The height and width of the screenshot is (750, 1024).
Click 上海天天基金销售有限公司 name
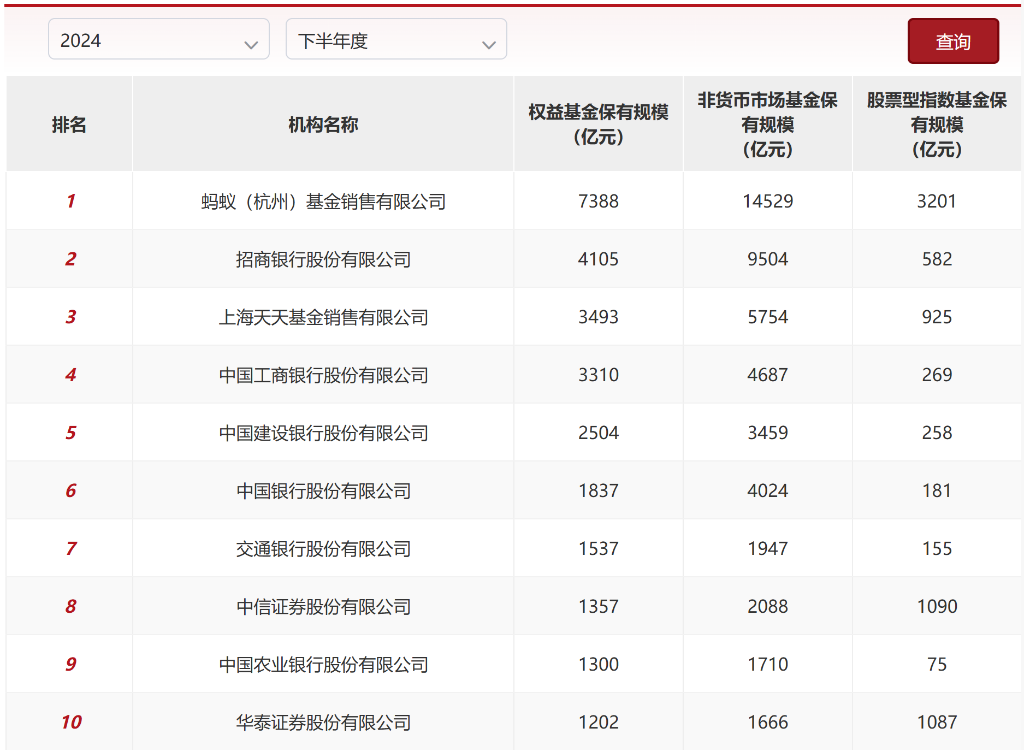click(321, 317)
